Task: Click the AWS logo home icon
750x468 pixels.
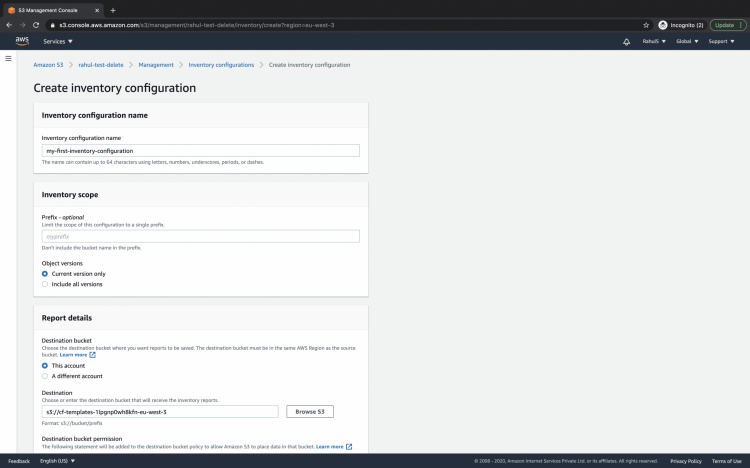Action: (22, 41)
